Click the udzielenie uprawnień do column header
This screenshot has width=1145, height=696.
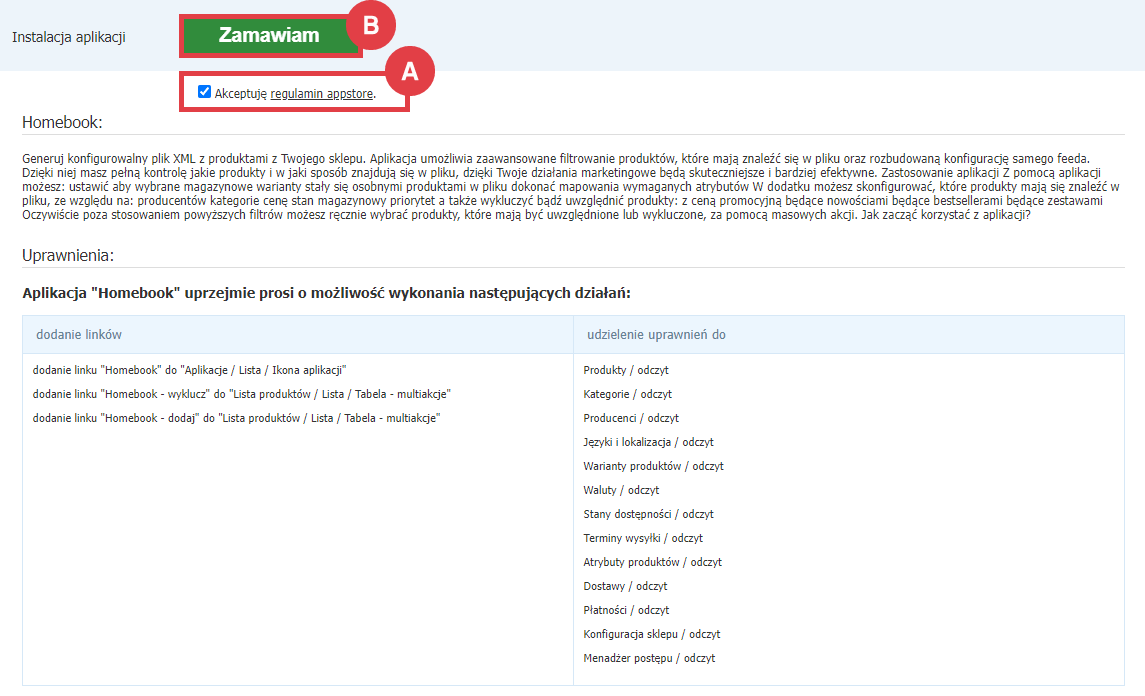point(655,334)
